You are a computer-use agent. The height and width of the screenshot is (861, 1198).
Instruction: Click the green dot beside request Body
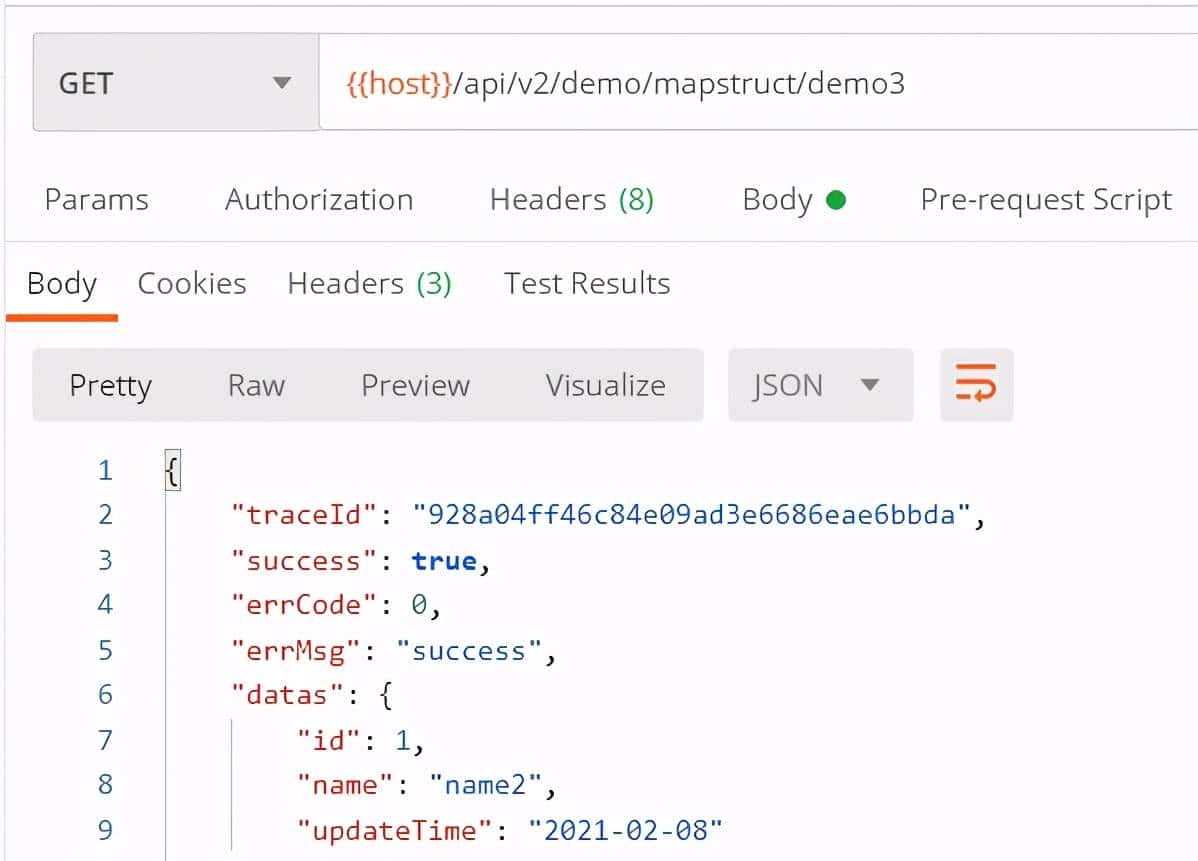[x=836, y=200]
